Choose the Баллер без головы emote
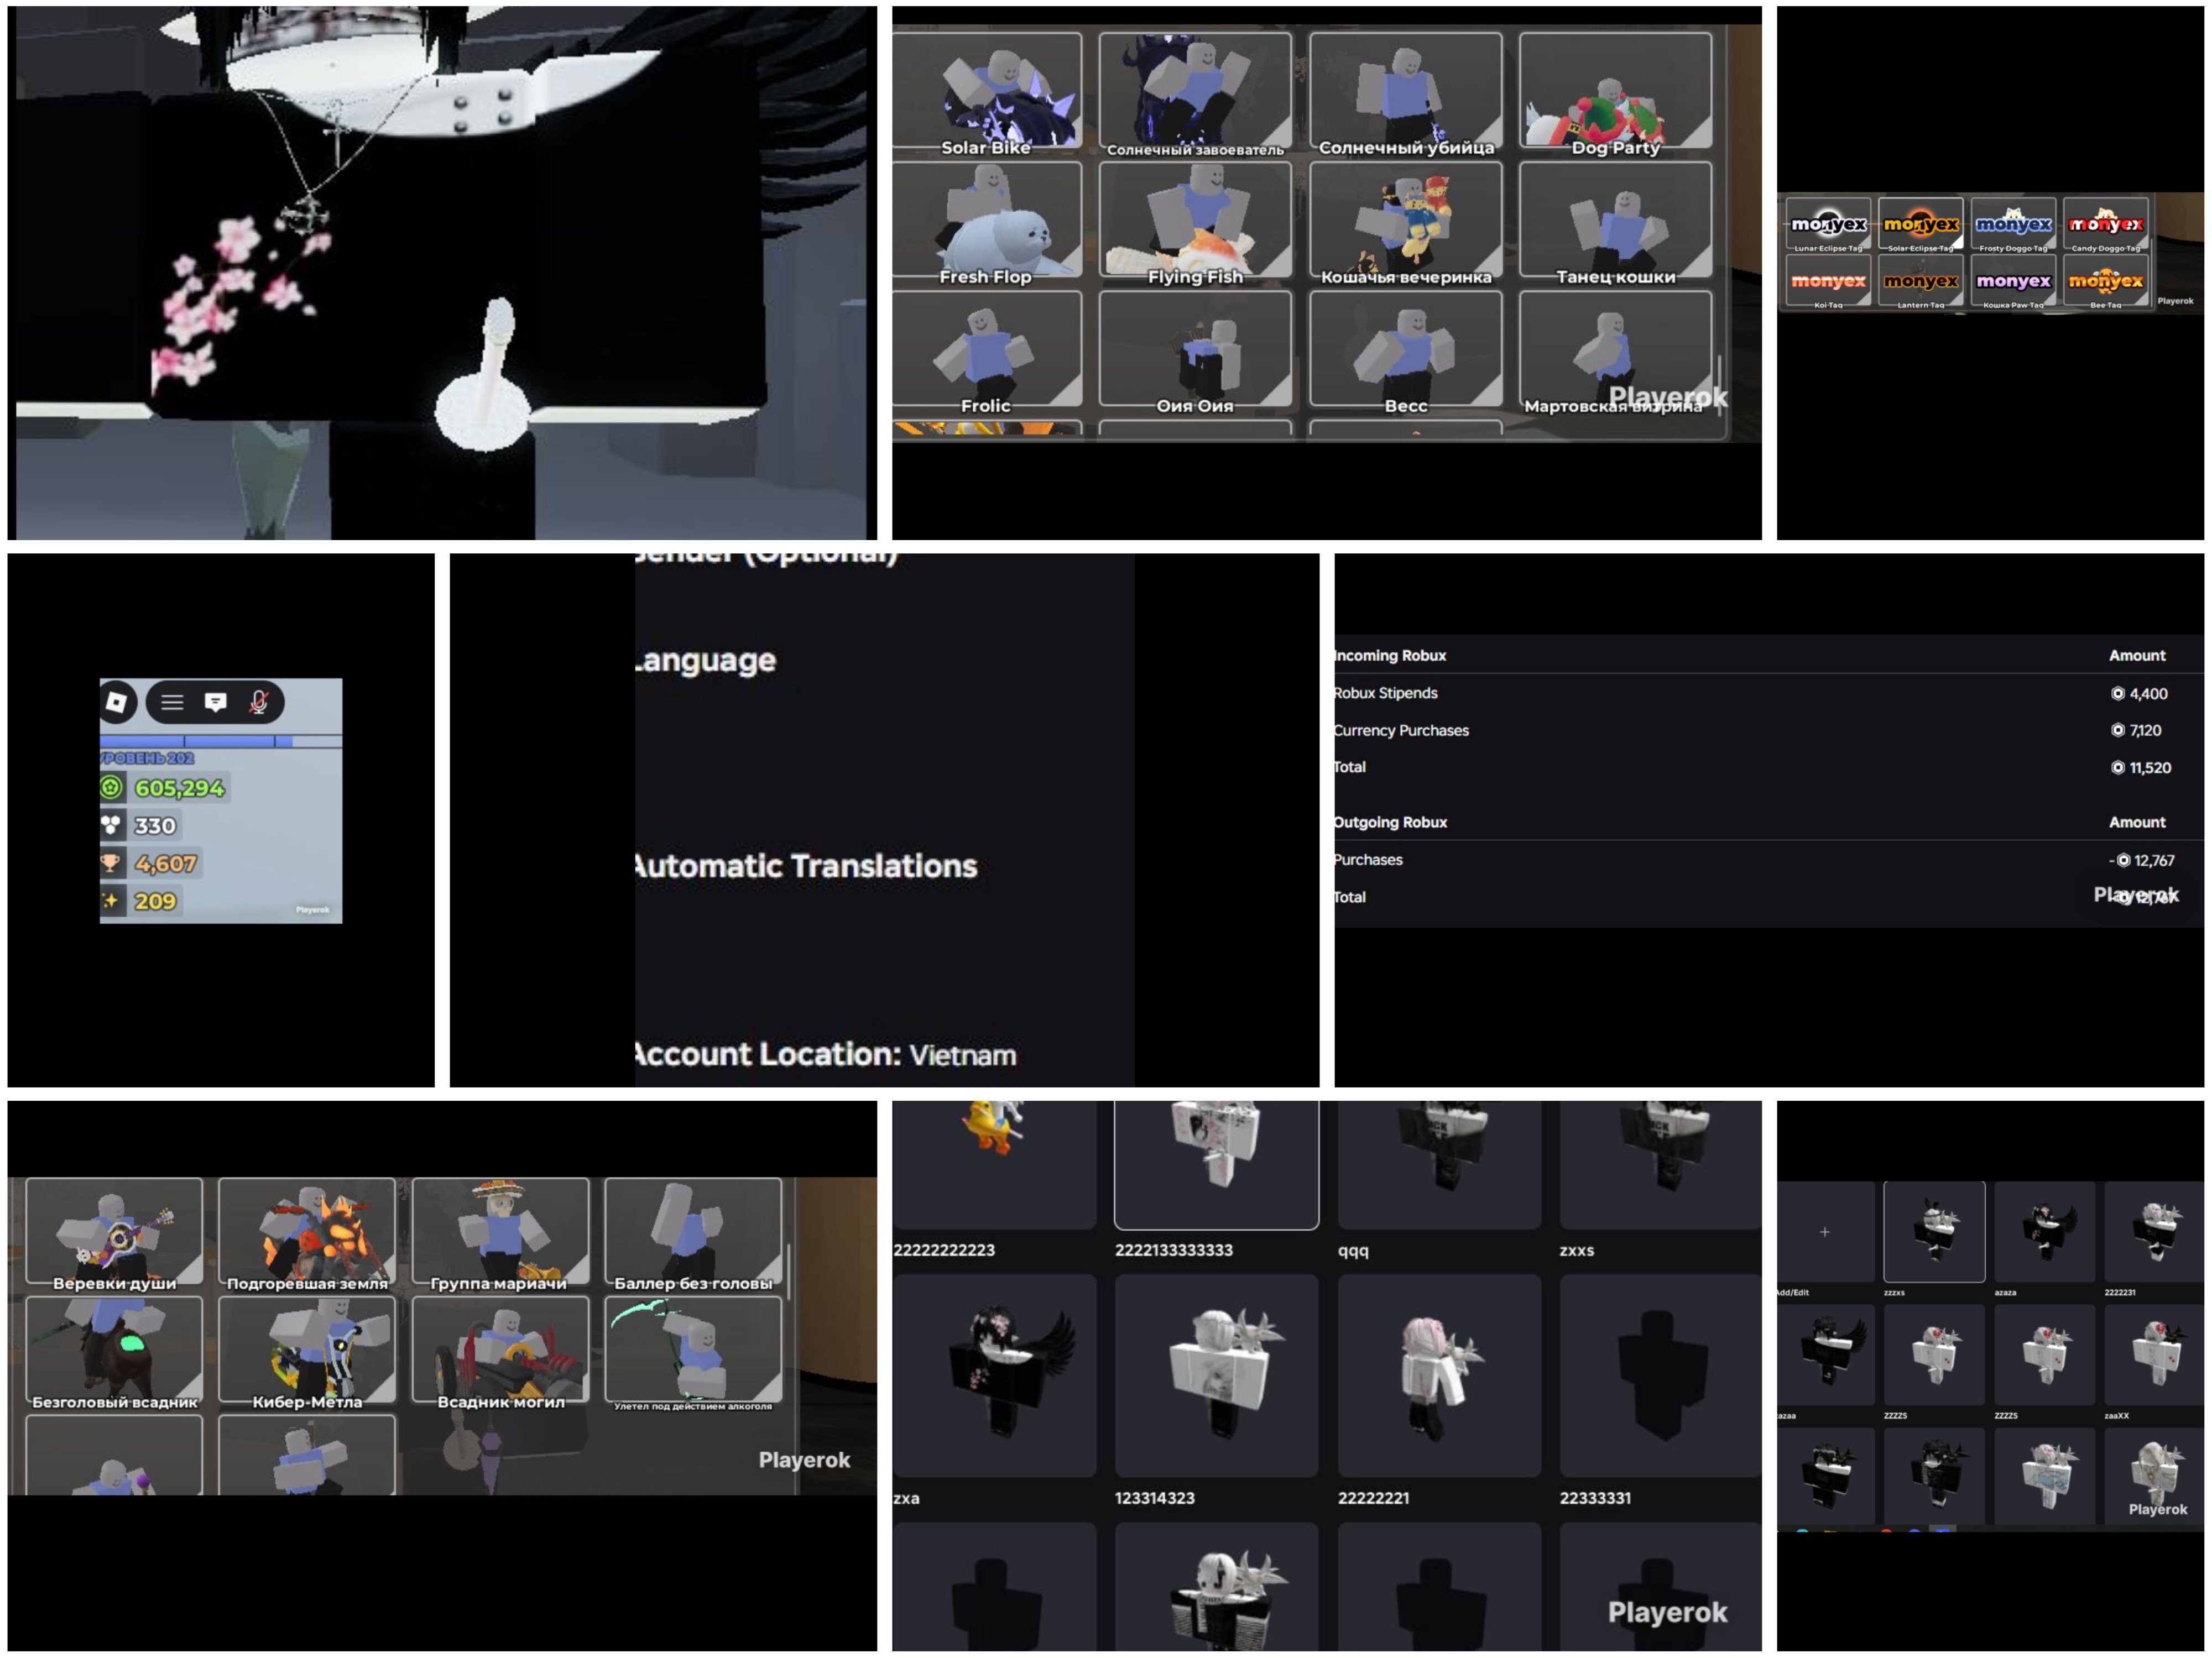2212x1658 pixels. click(693, 1234)
